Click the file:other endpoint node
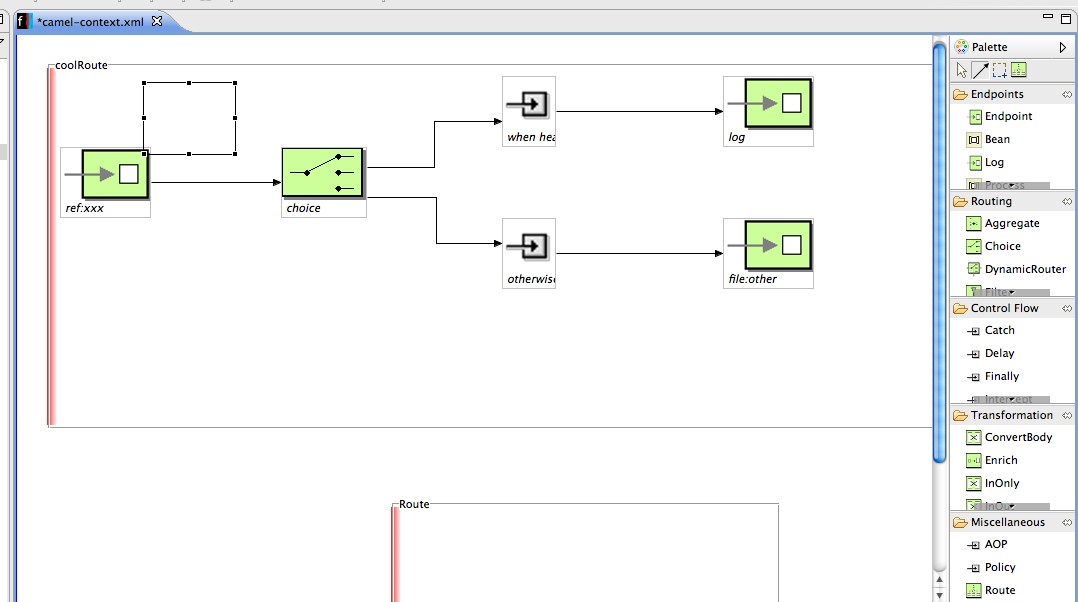Viewport: 1078px width, 602px height. (x=778, y=245)
